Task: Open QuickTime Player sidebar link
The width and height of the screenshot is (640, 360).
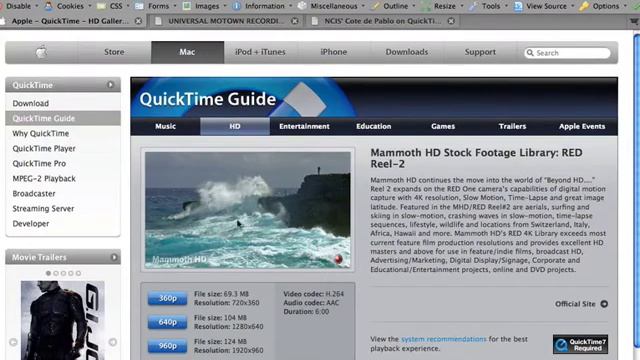Action: coord(44,149)
